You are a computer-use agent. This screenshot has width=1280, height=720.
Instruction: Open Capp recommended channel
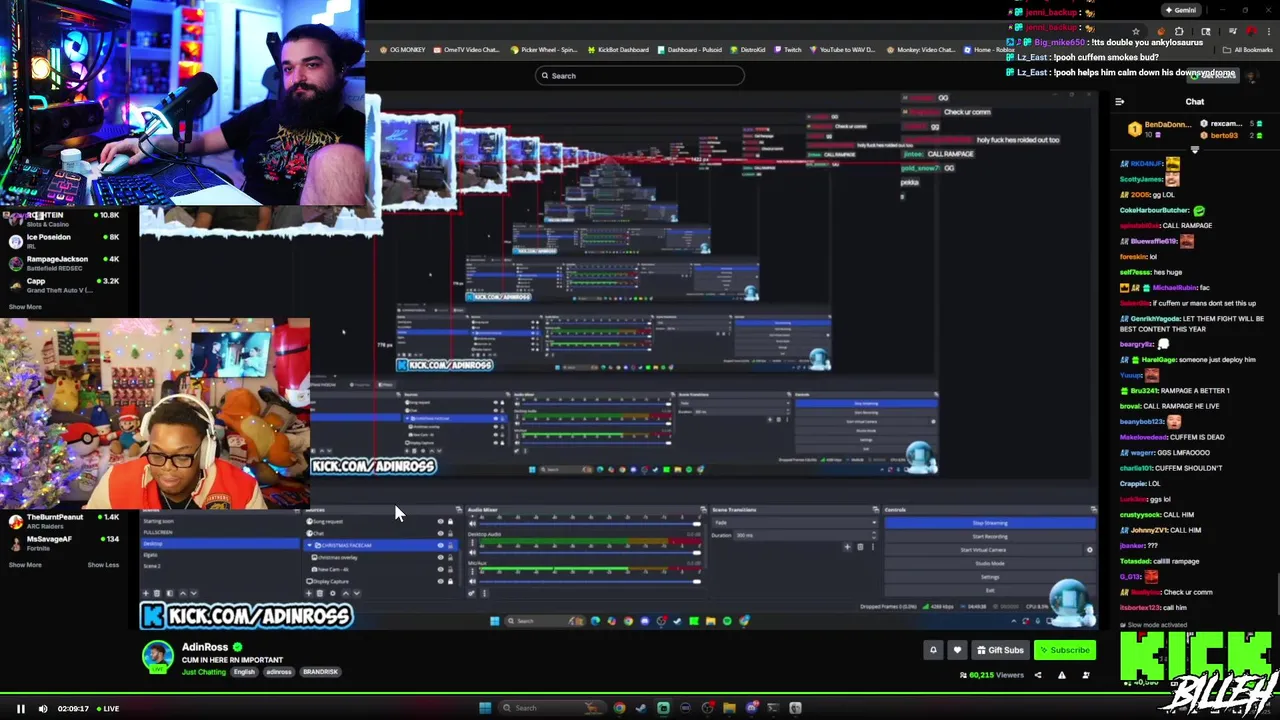click(64, 286)
